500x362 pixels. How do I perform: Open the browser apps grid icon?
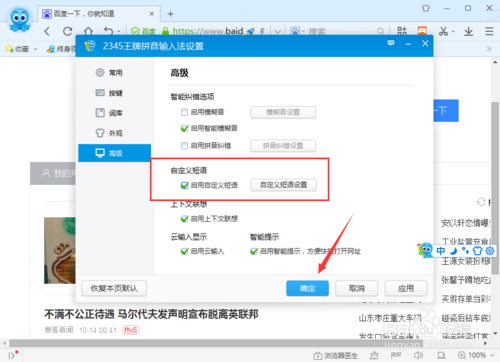tap(402, 31)
